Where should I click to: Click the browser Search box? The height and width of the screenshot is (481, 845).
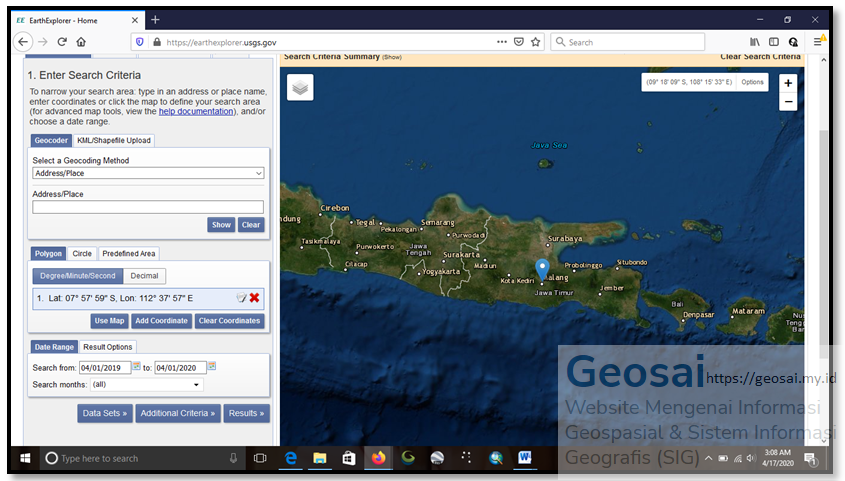coord(628,42)
